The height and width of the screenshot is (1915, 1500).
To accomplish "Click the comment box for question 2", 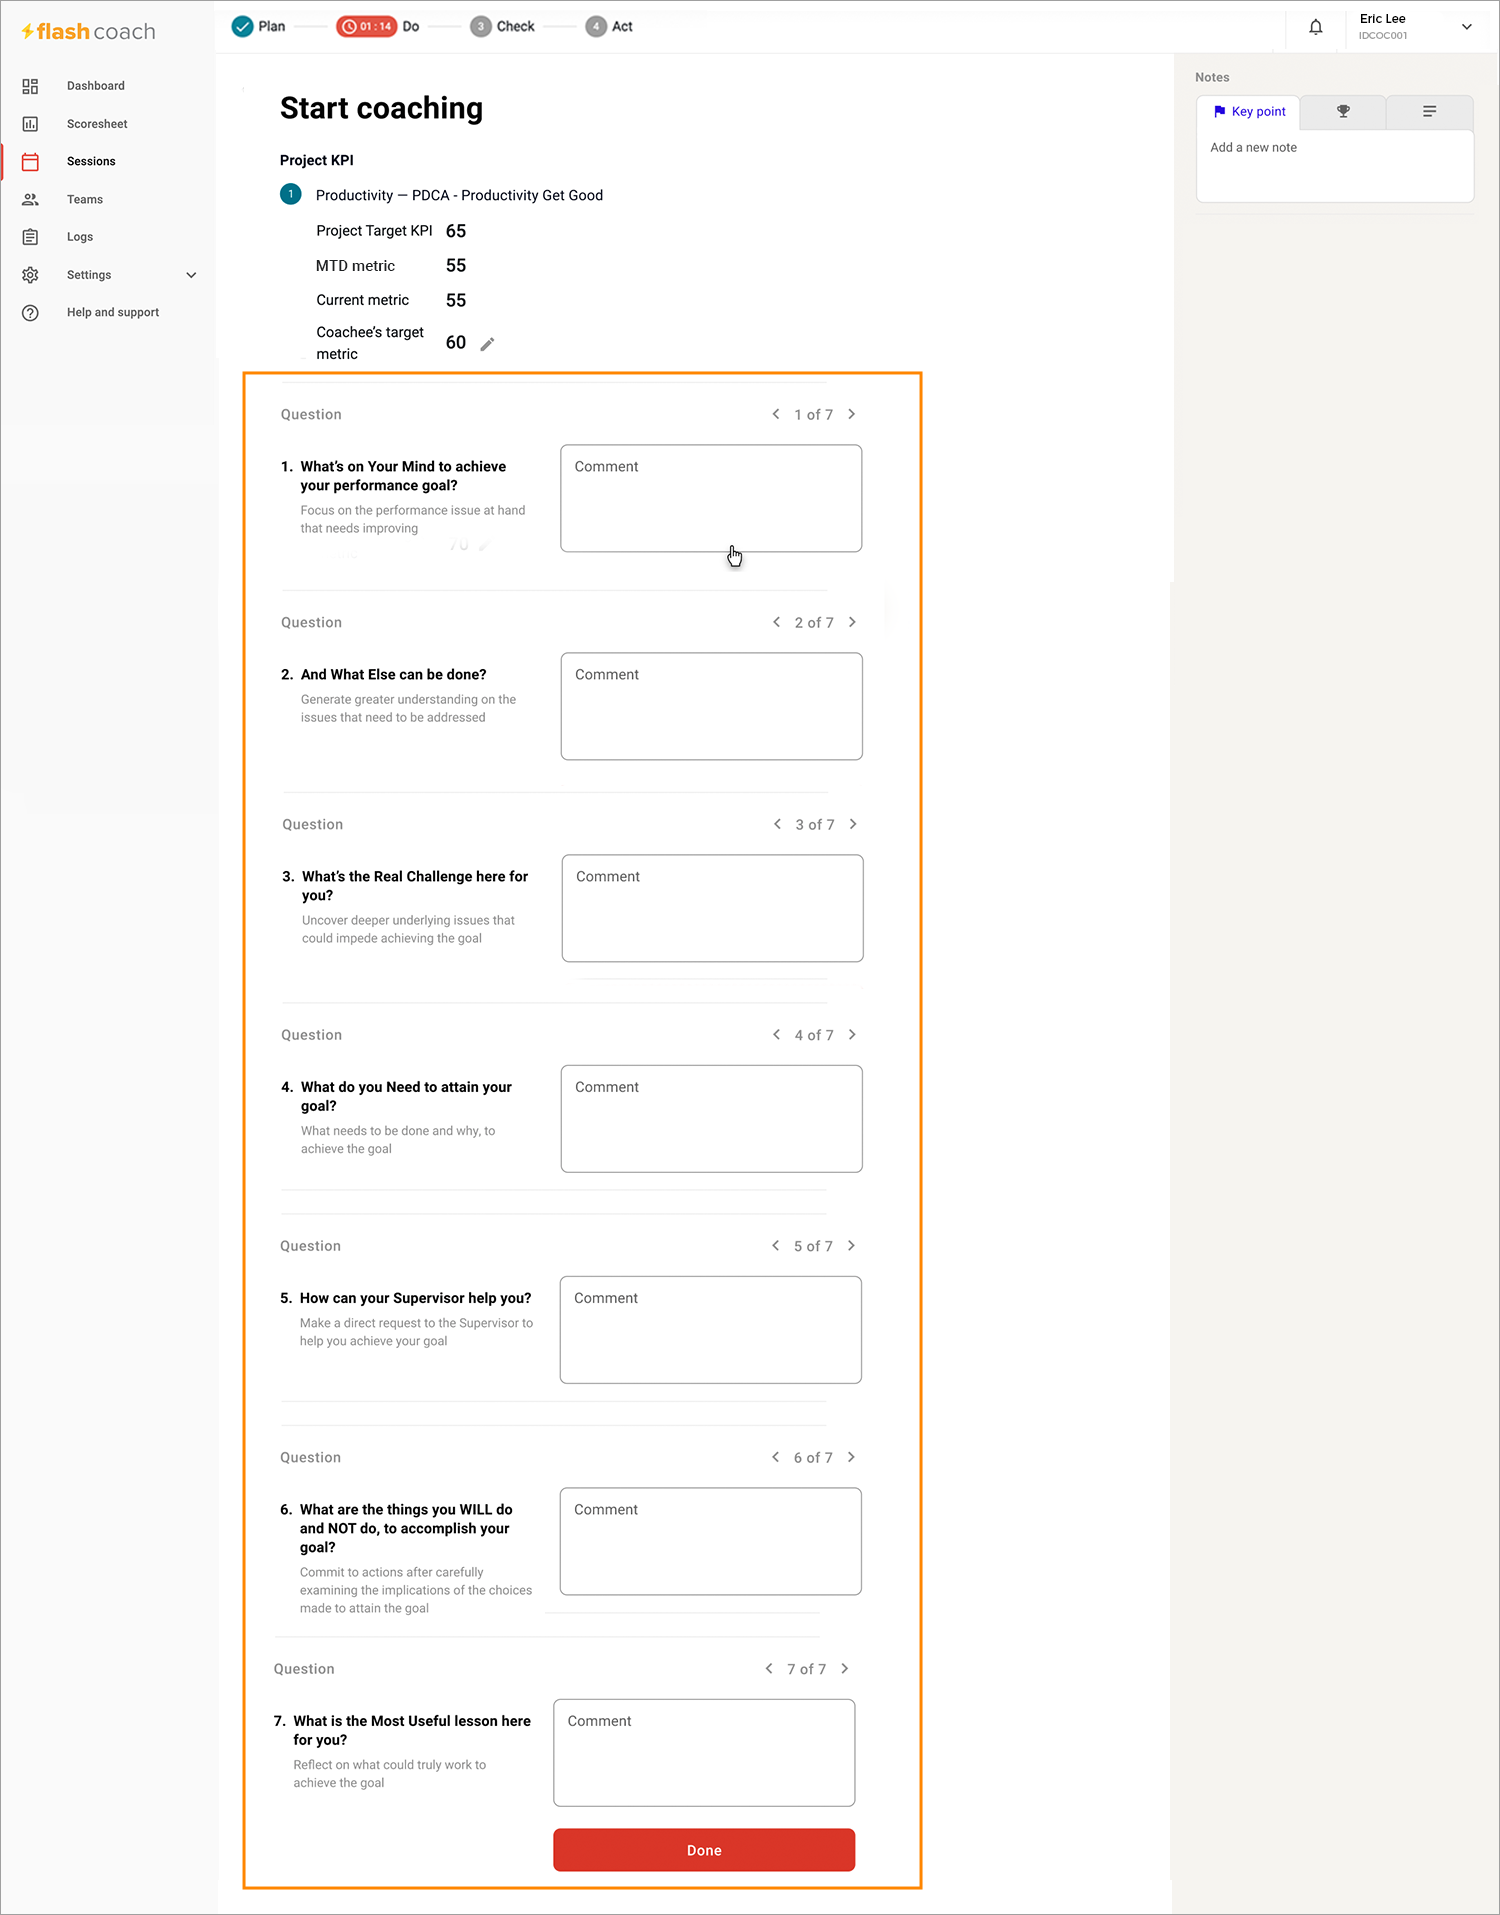I will point(712,706).
